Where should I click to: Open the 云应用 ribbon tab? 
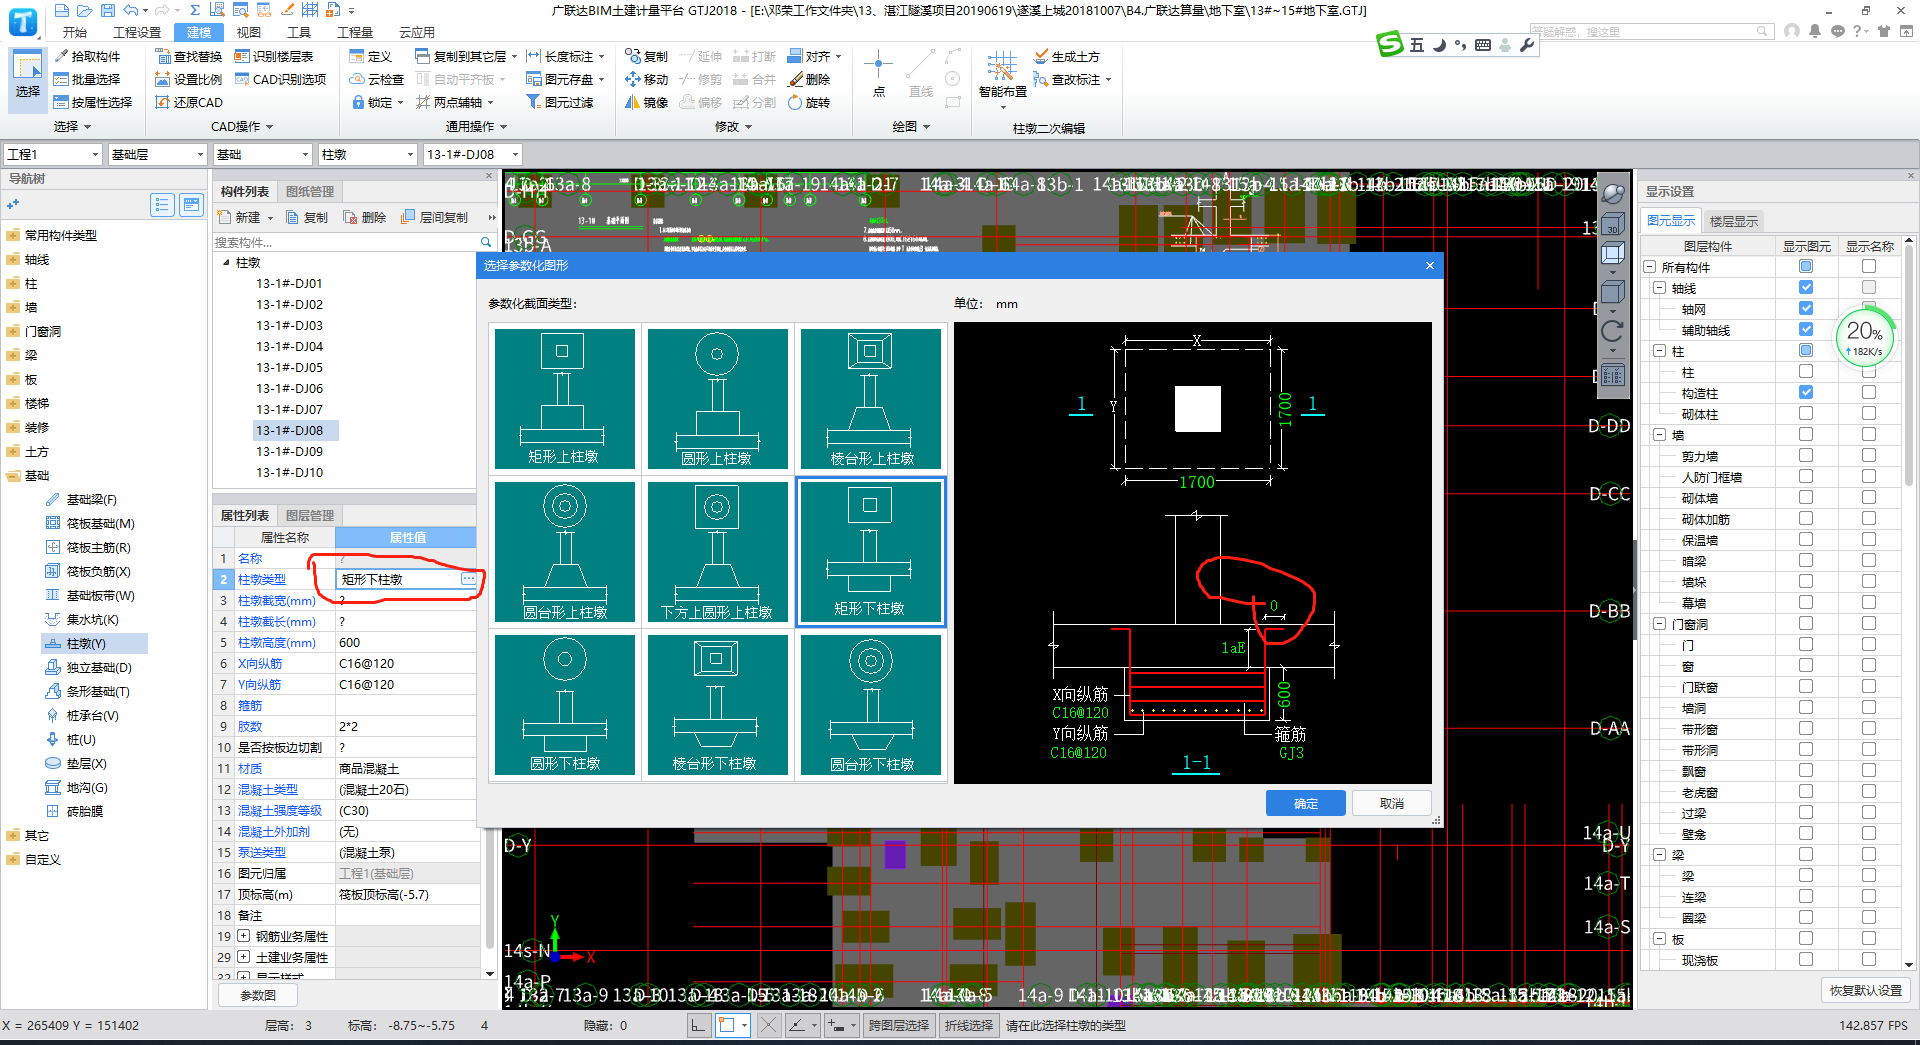click(x=417, y=32)
